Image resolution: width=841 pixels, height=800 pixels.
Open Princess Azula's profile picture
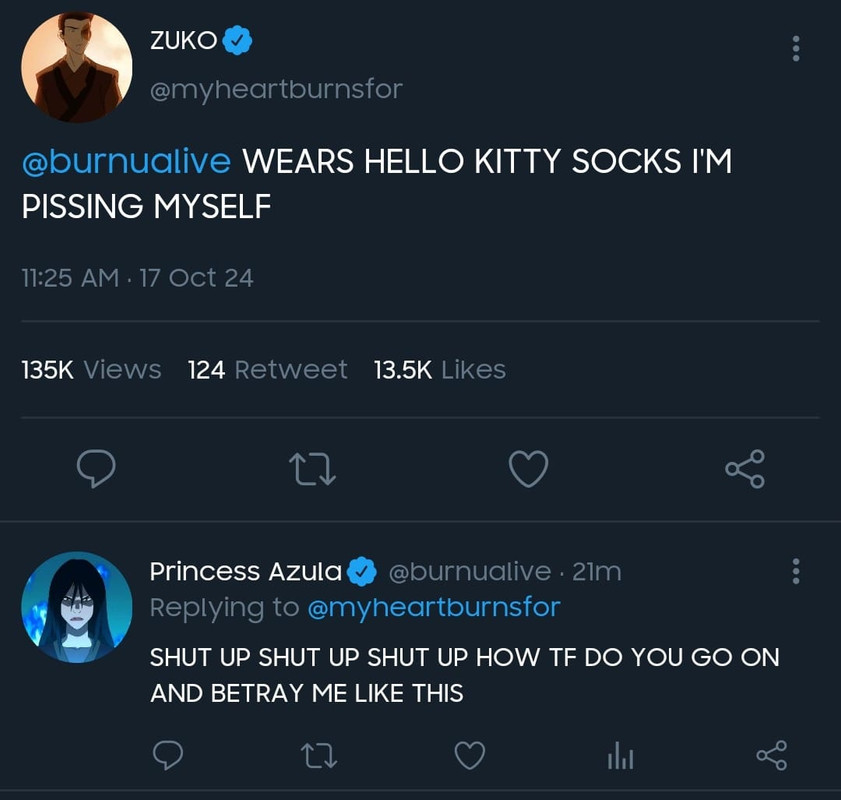coord(77,607)
